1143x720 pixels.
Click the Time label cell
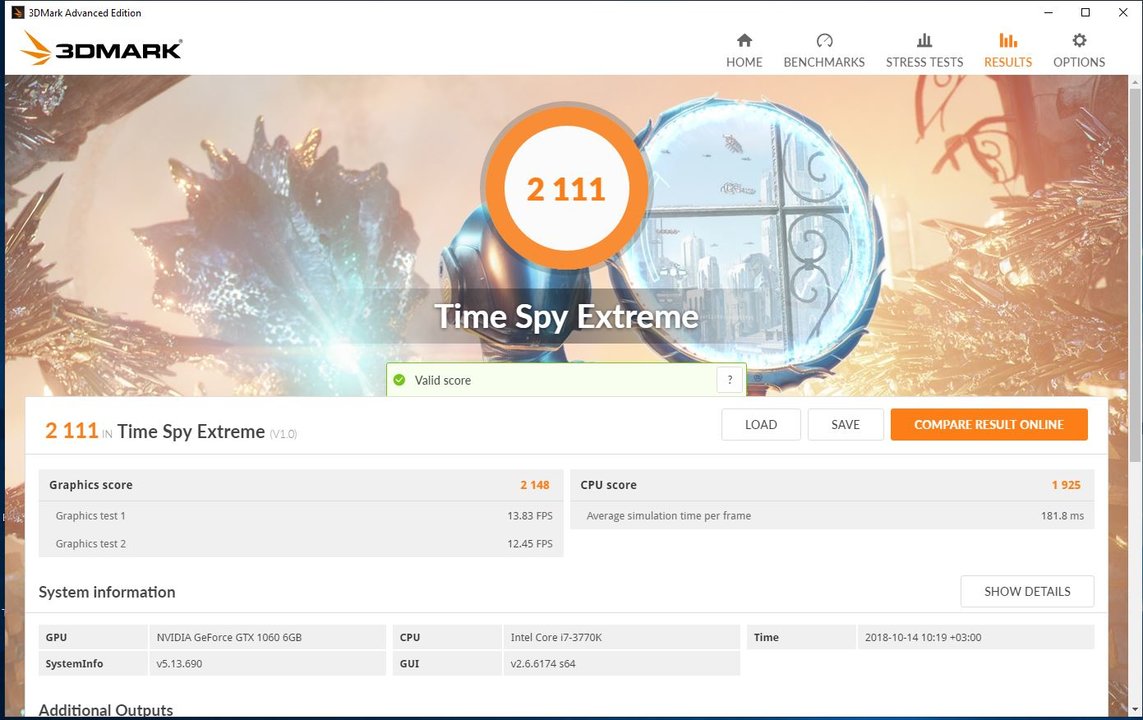pyautogui.click(x=802, y=637)
